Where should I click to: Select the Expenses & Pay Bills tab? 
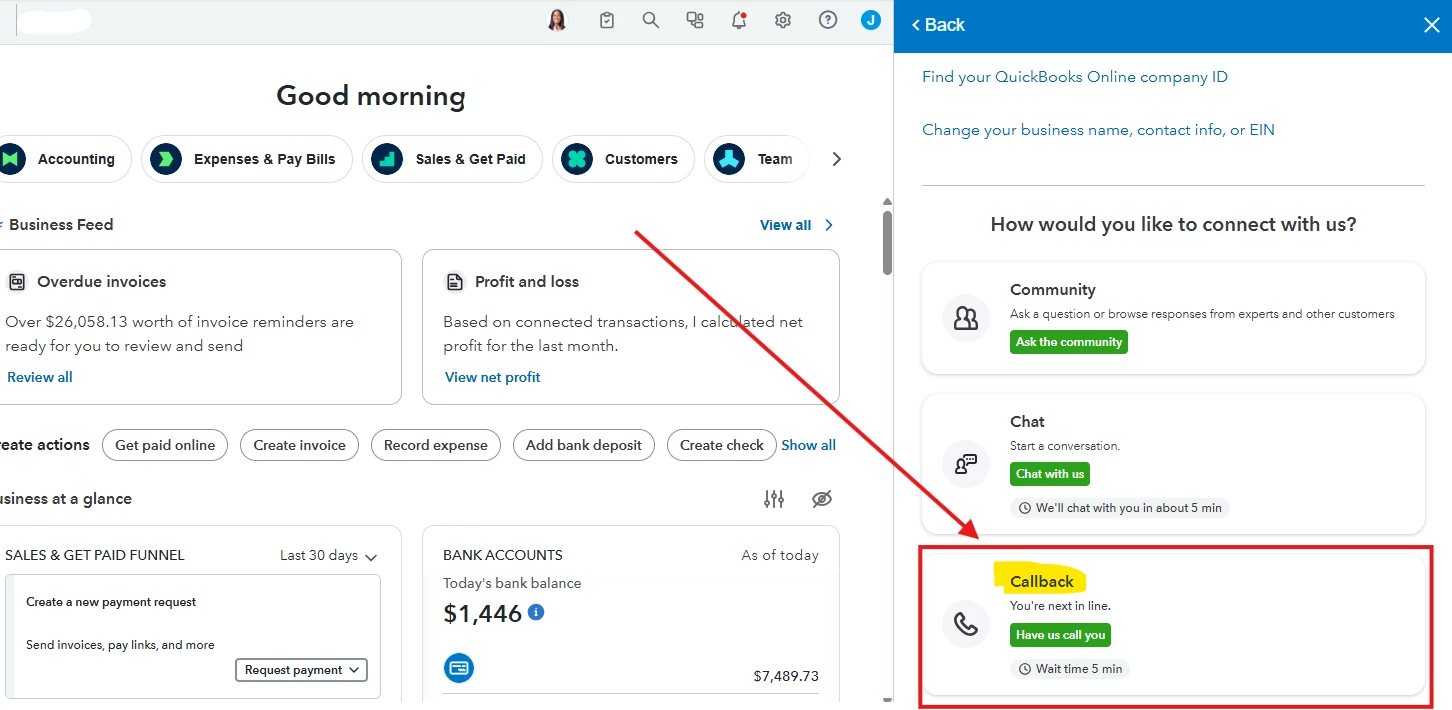(247, 159)
